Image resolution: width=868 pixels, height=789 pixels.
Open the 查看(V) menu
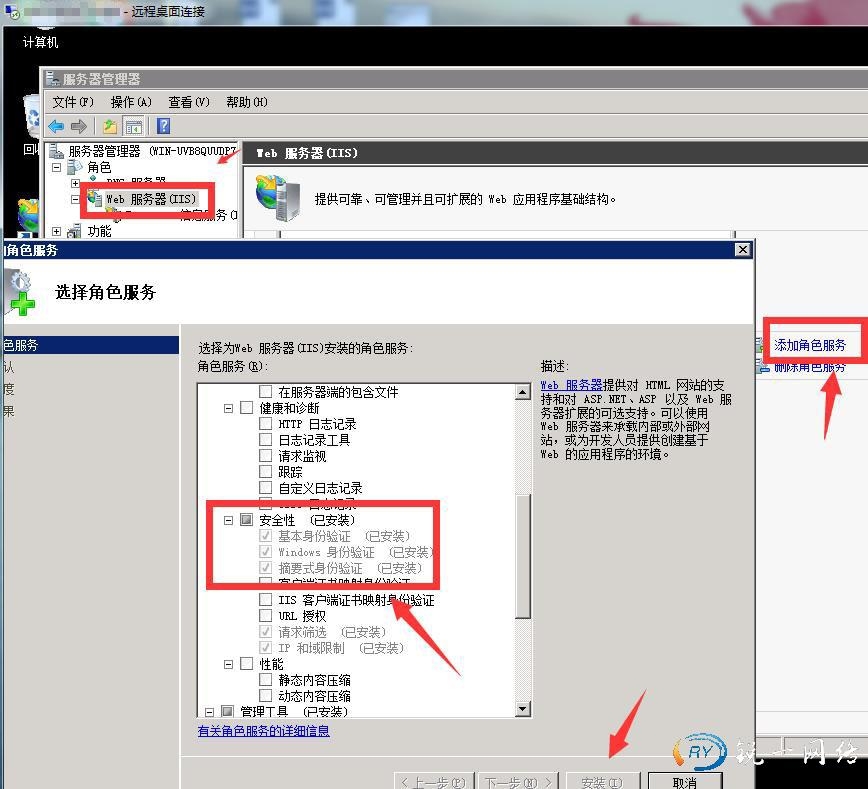188,102
